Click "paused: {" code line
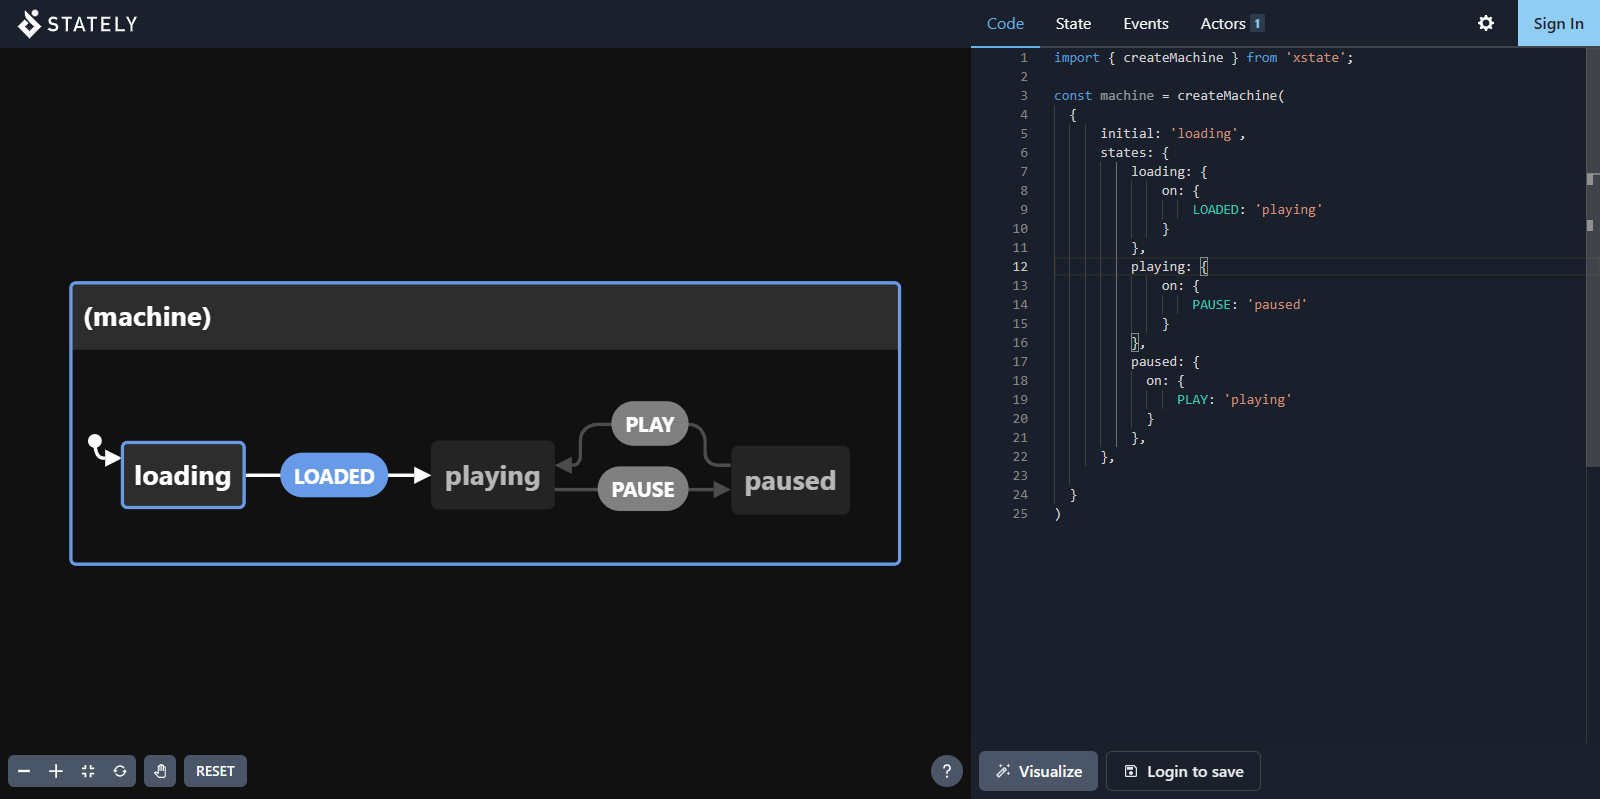Viewport: 1600px width, 799px height. pos(1165,362)
